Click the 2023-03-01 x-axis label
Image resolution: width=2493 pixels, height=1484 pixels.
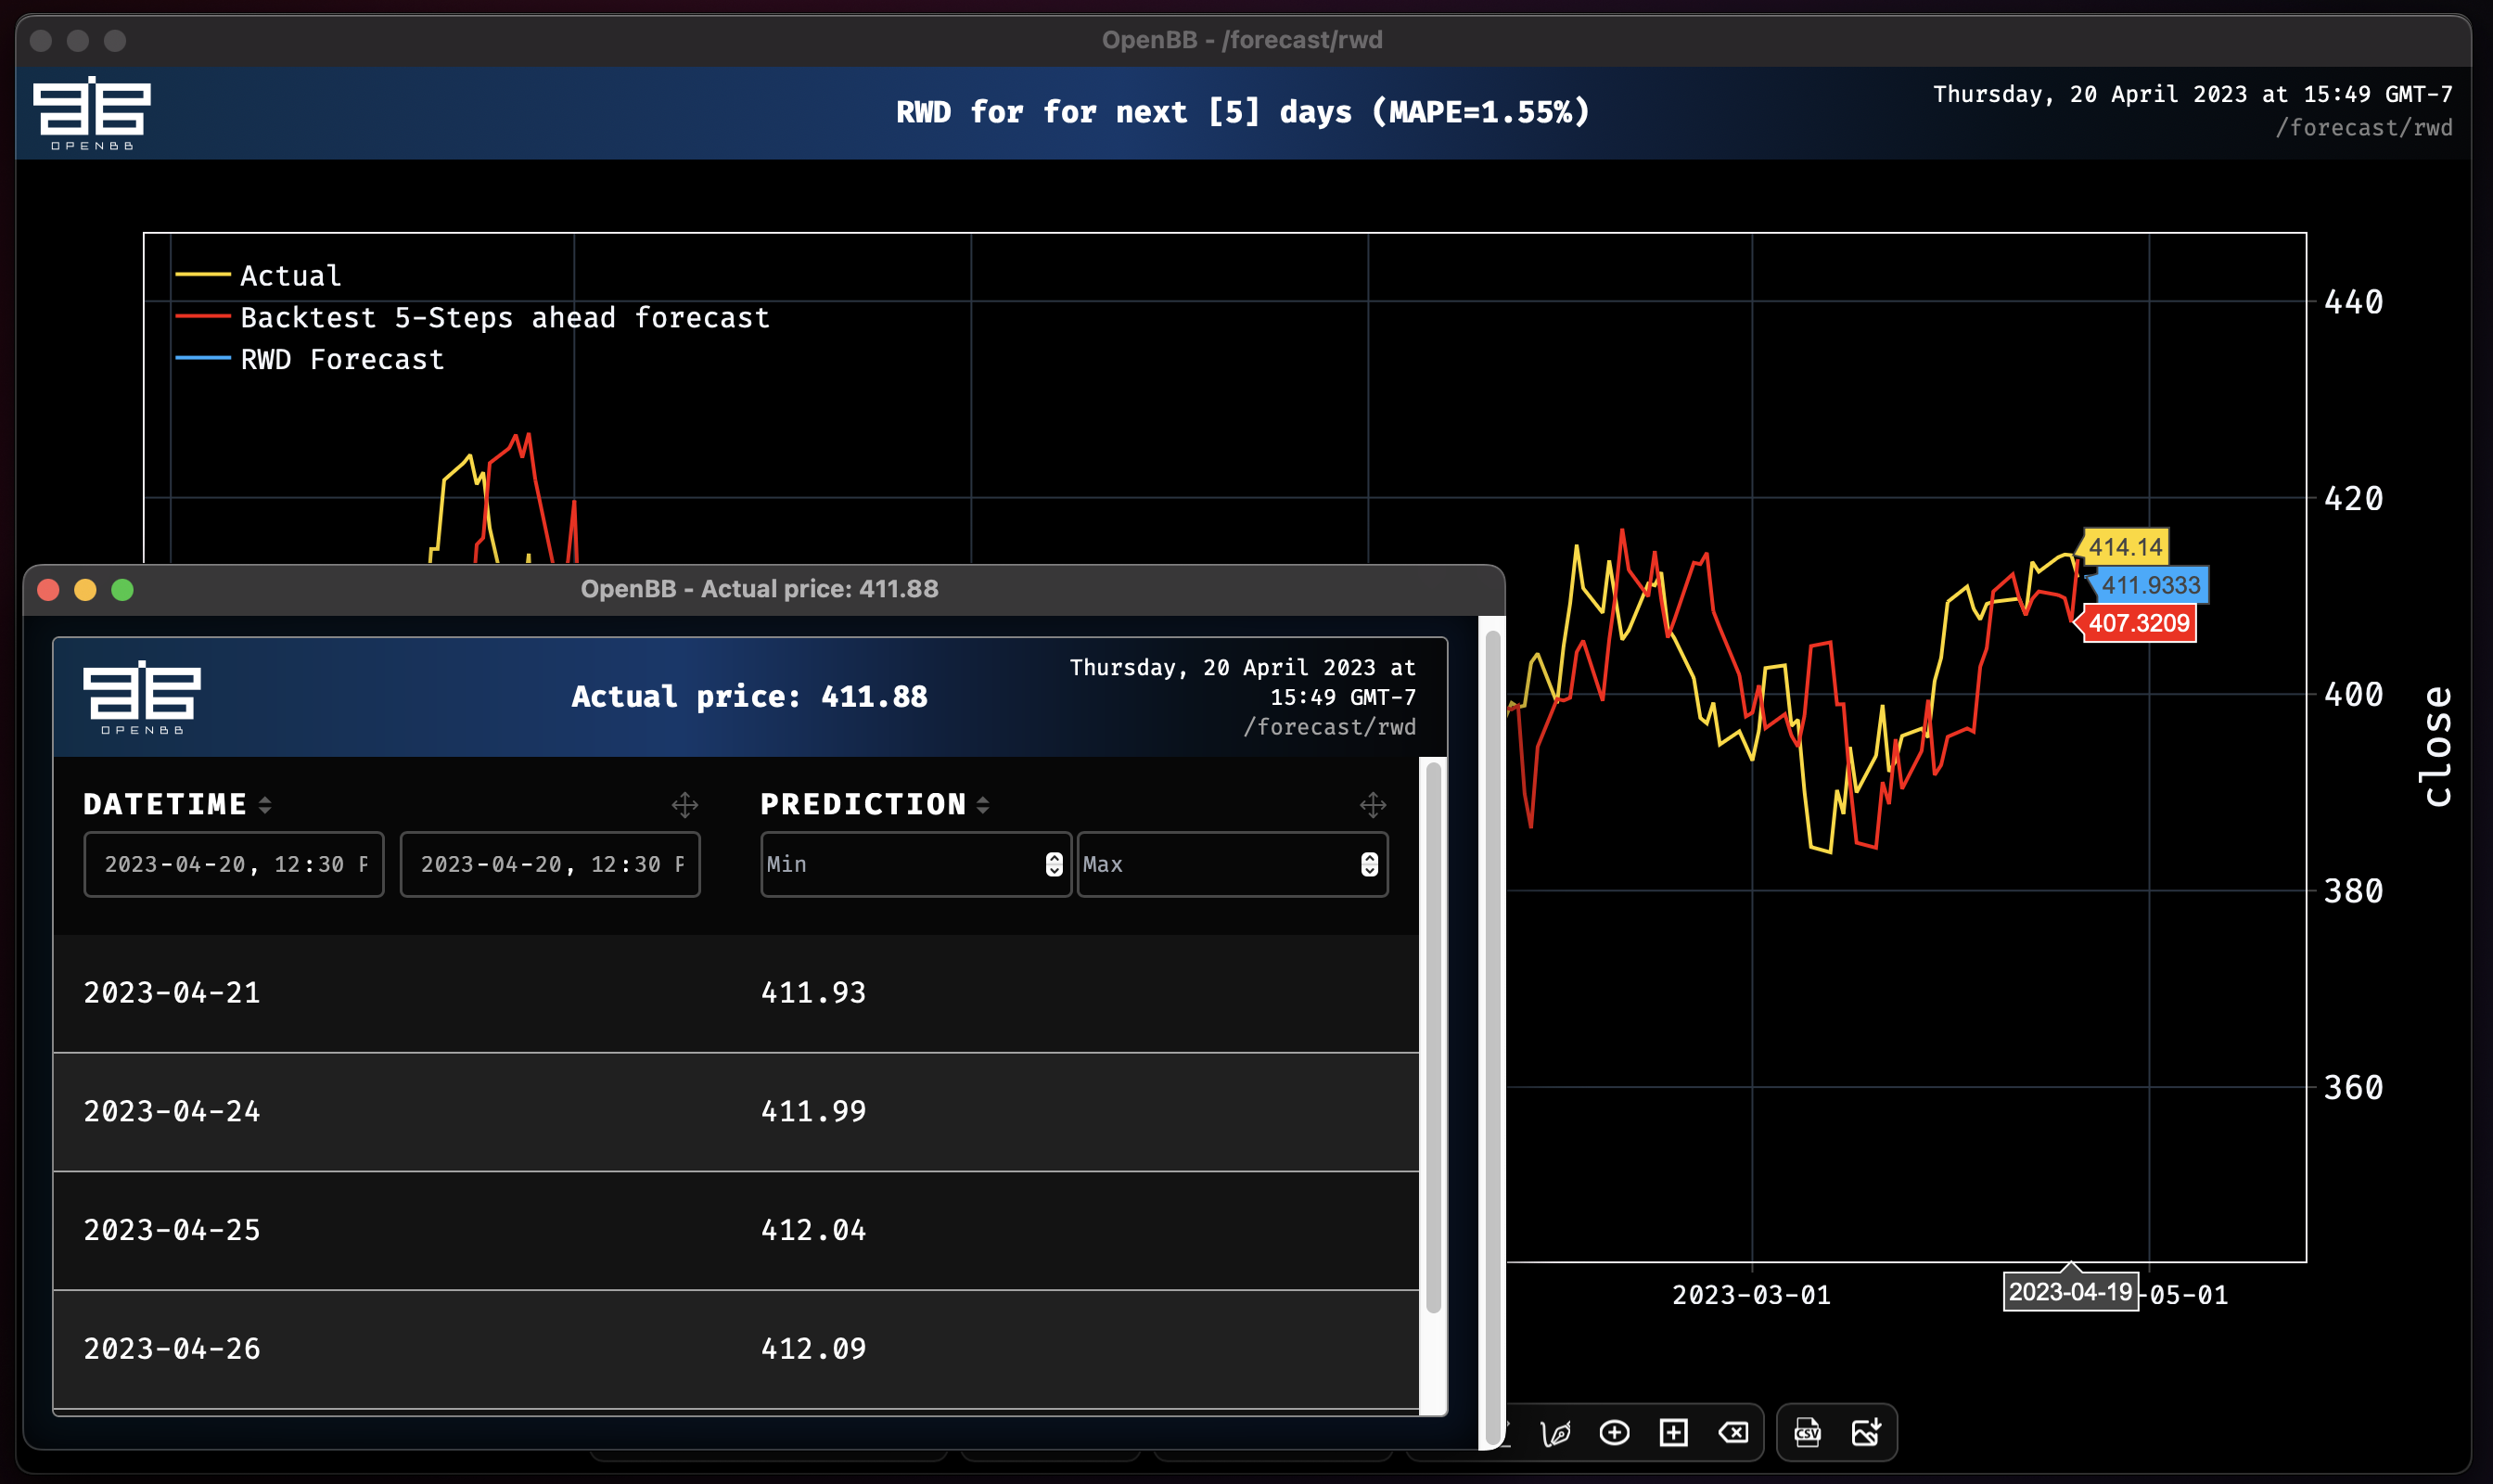[x=1752, y=1296]
